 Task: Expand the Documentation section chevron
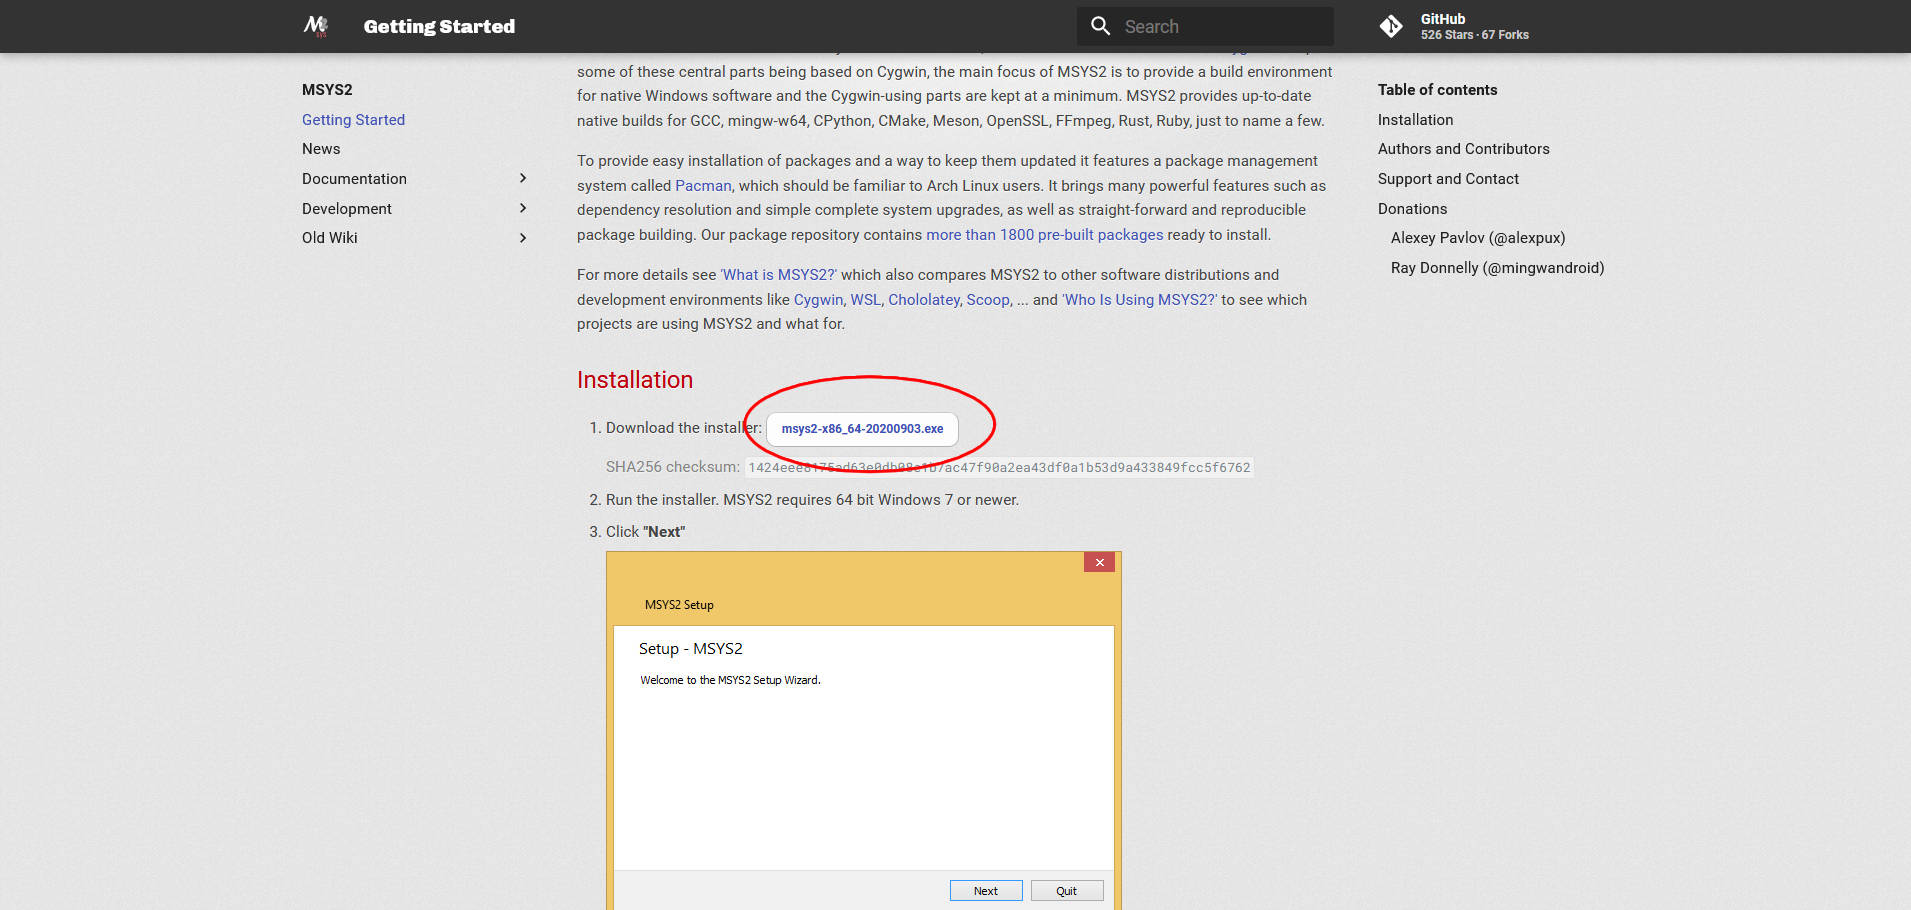[x=522, y=178]
